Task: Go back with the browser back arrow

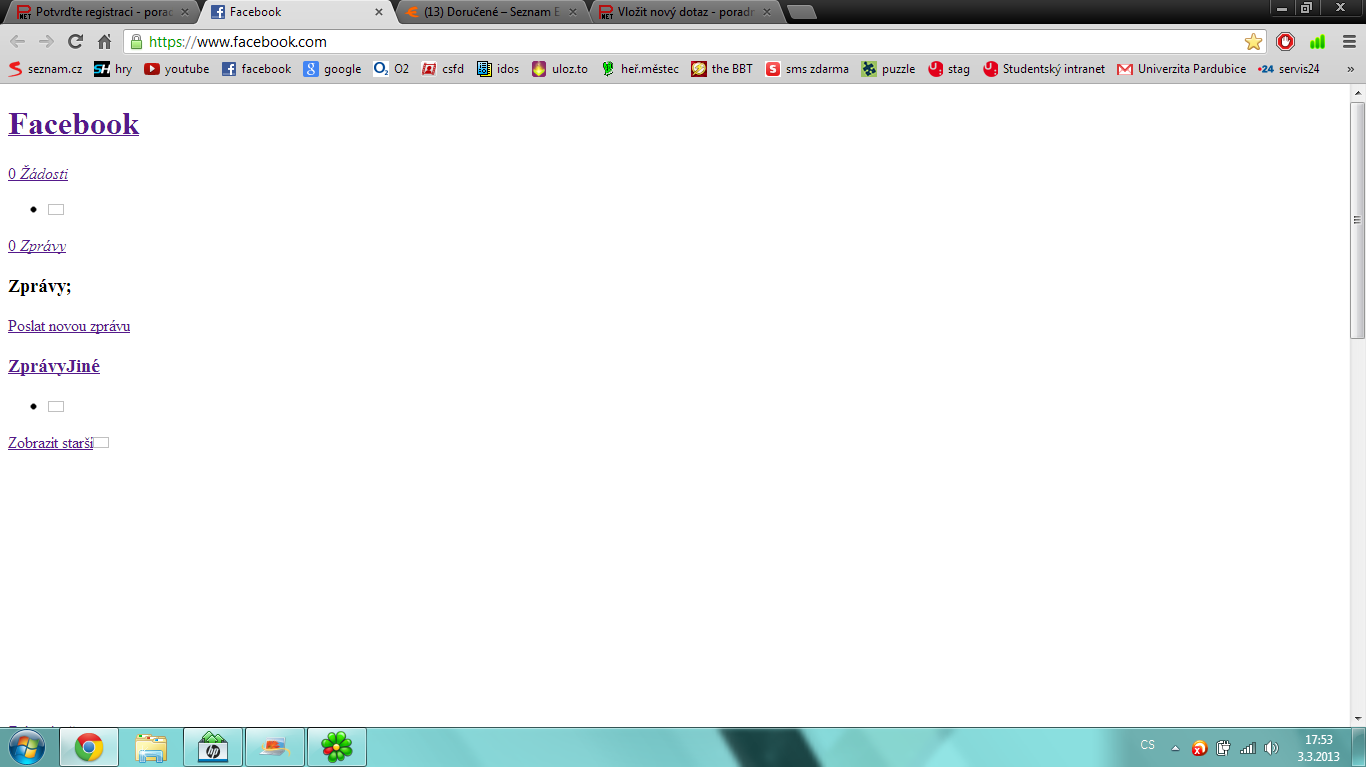Action: (x=17, y=42)
